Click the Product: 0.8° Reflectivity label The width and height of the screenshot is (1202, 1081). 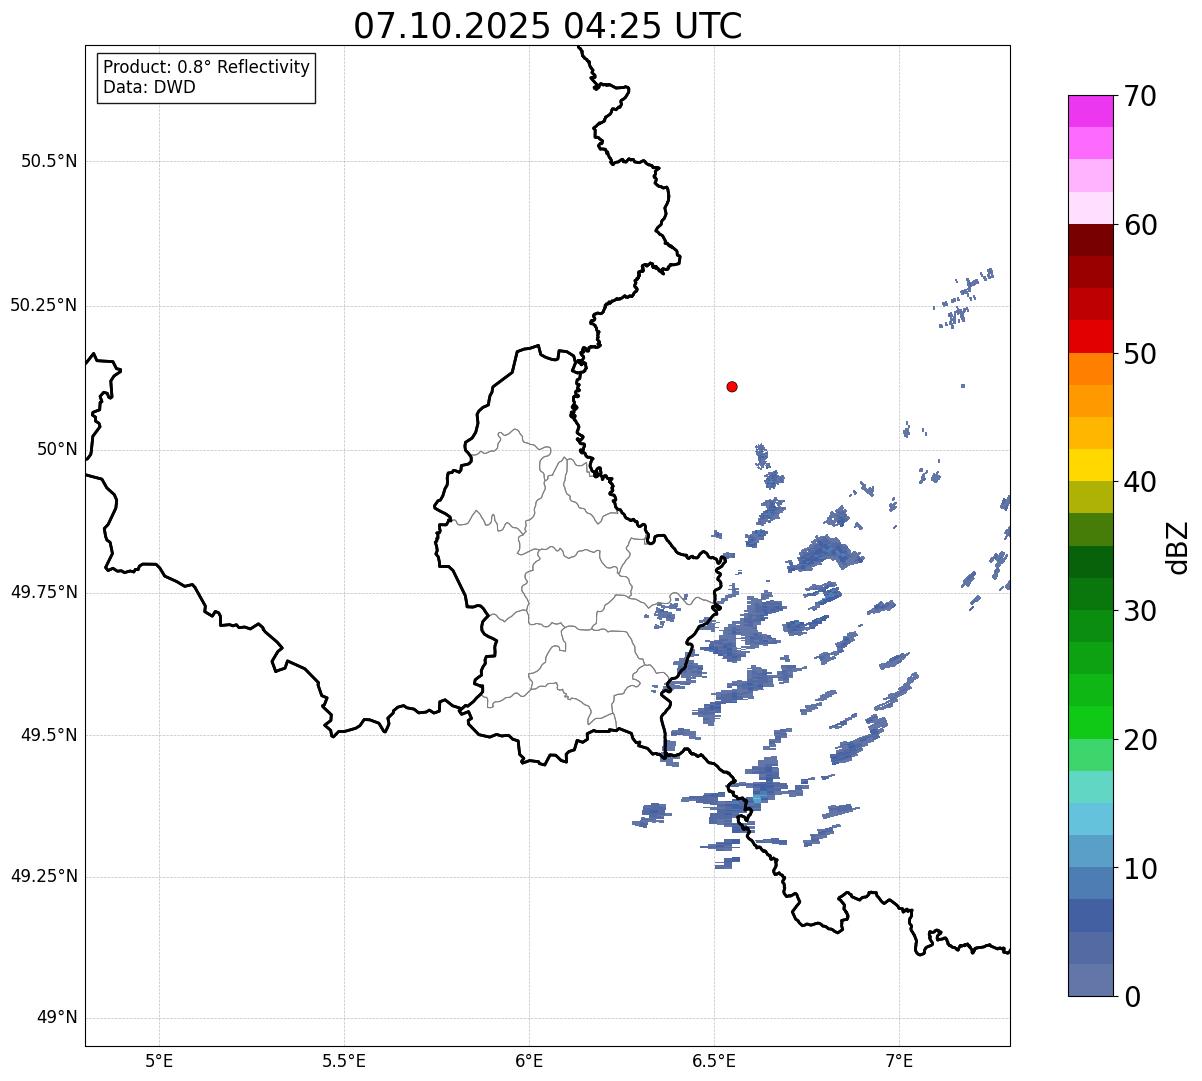pyautogui.click(x=207, y=67)
